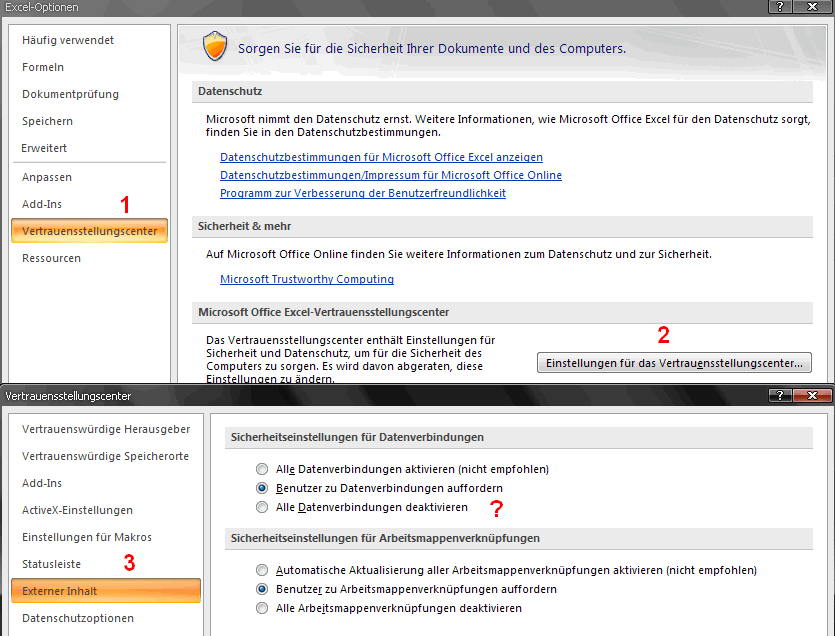The image size is (835, 636).
Task: Click the Datenschutz section heading
Action: (230, 91)
